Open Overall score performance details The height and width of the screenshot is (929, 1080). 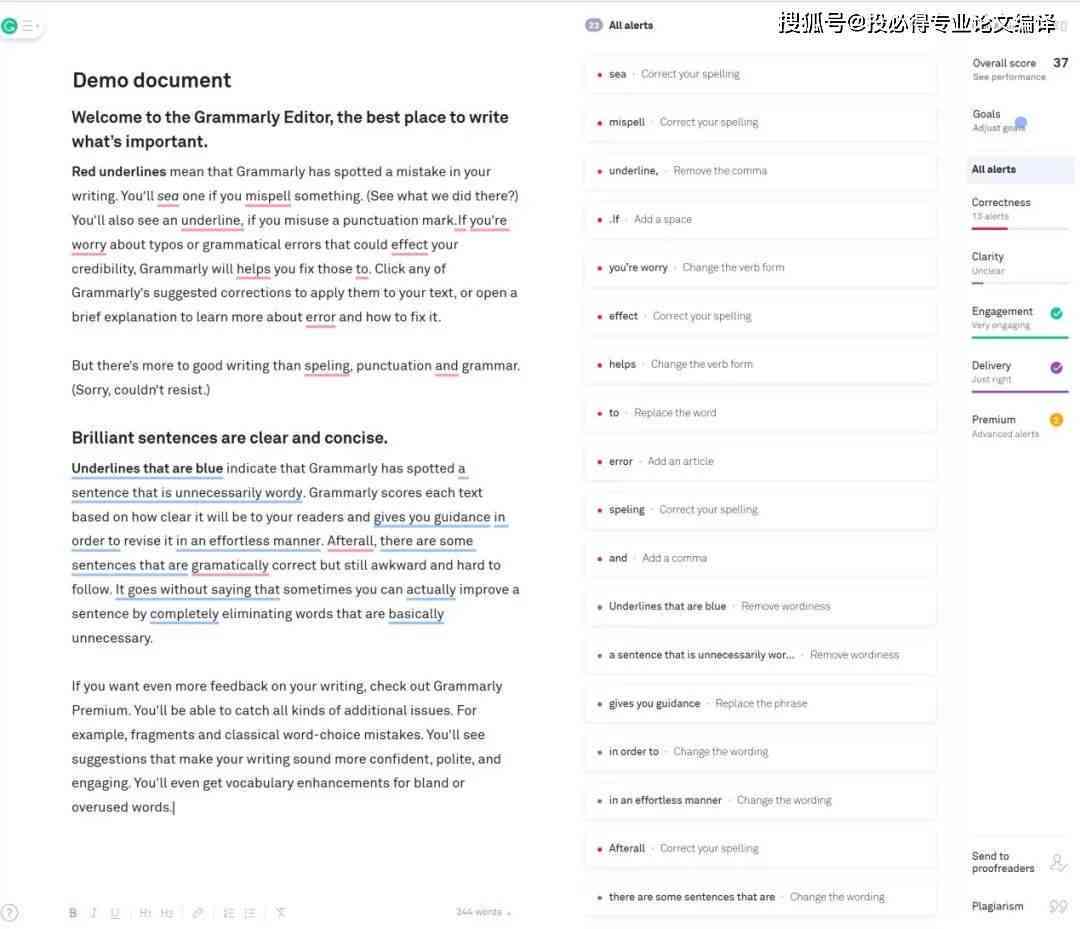tap(1020, 69)
